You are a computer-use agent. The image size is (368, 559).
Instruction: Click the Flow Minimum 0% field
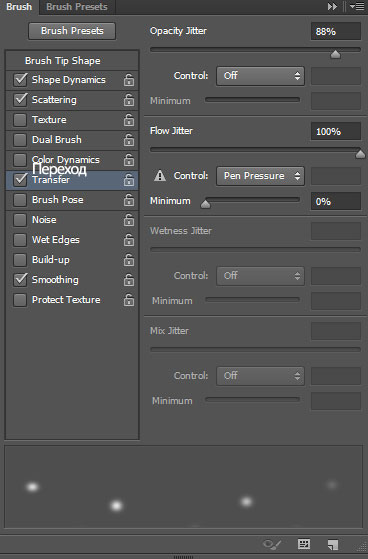pyautogui.click(x=336, y=201)
